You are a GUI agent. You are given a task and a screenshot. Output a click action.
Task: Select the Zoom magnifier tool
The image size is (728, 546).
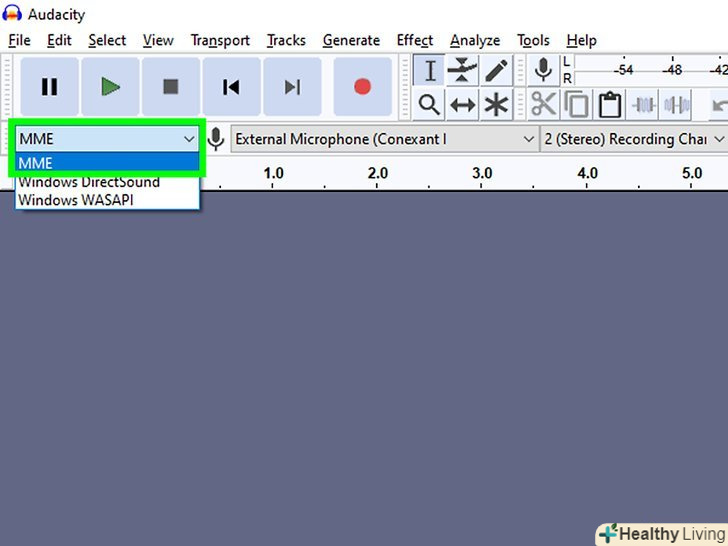point(429,105)
